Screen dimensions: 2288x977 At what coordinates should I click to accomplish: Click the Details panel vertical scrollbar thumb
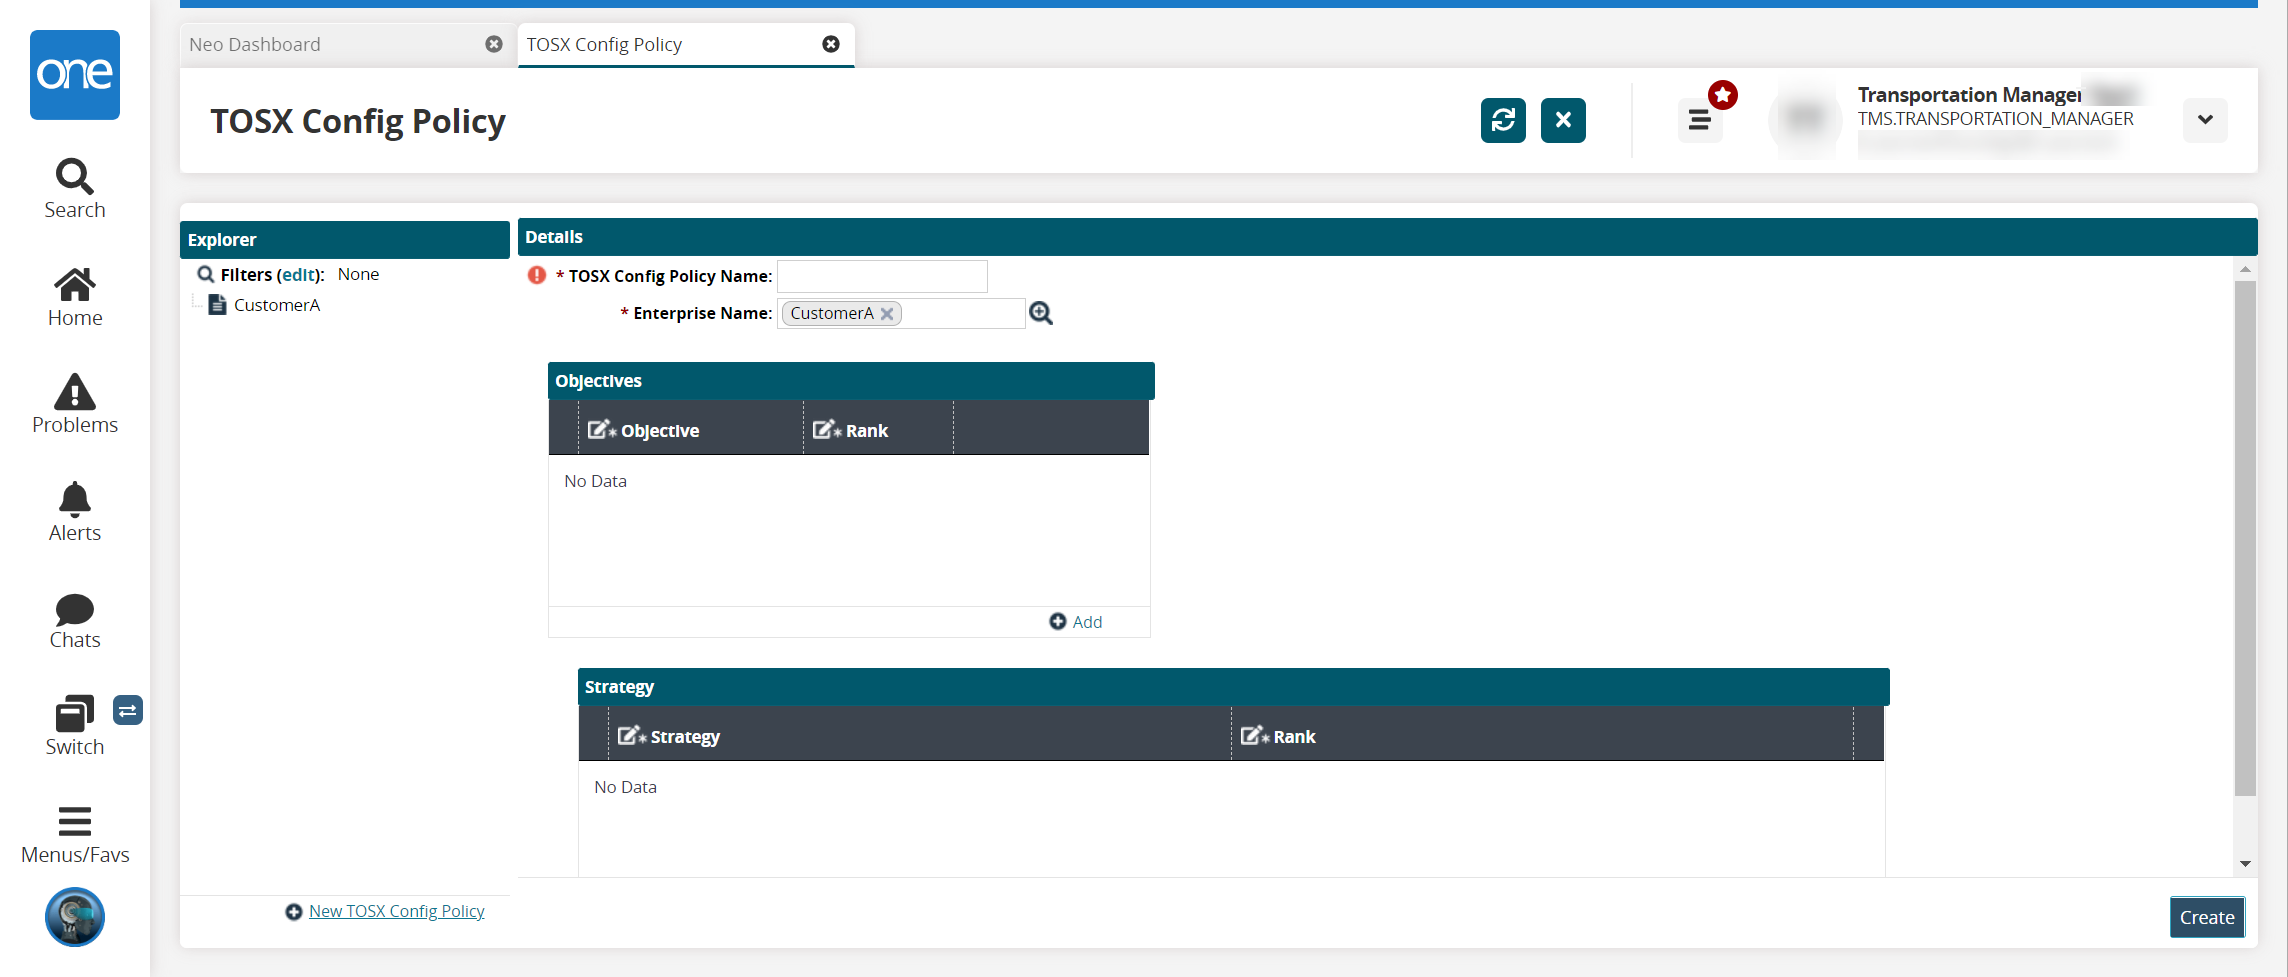tap(2245, 538)
